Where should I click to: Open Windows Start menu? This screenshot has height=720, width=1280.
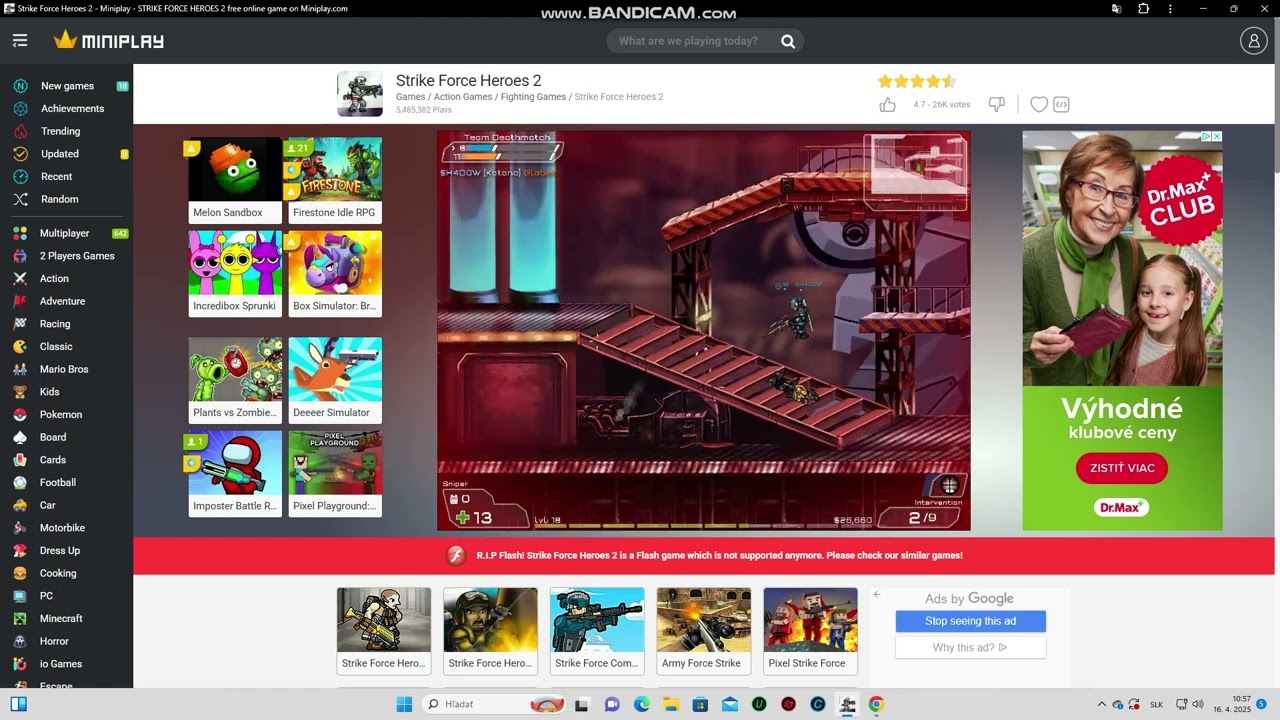tap(404, 704)
